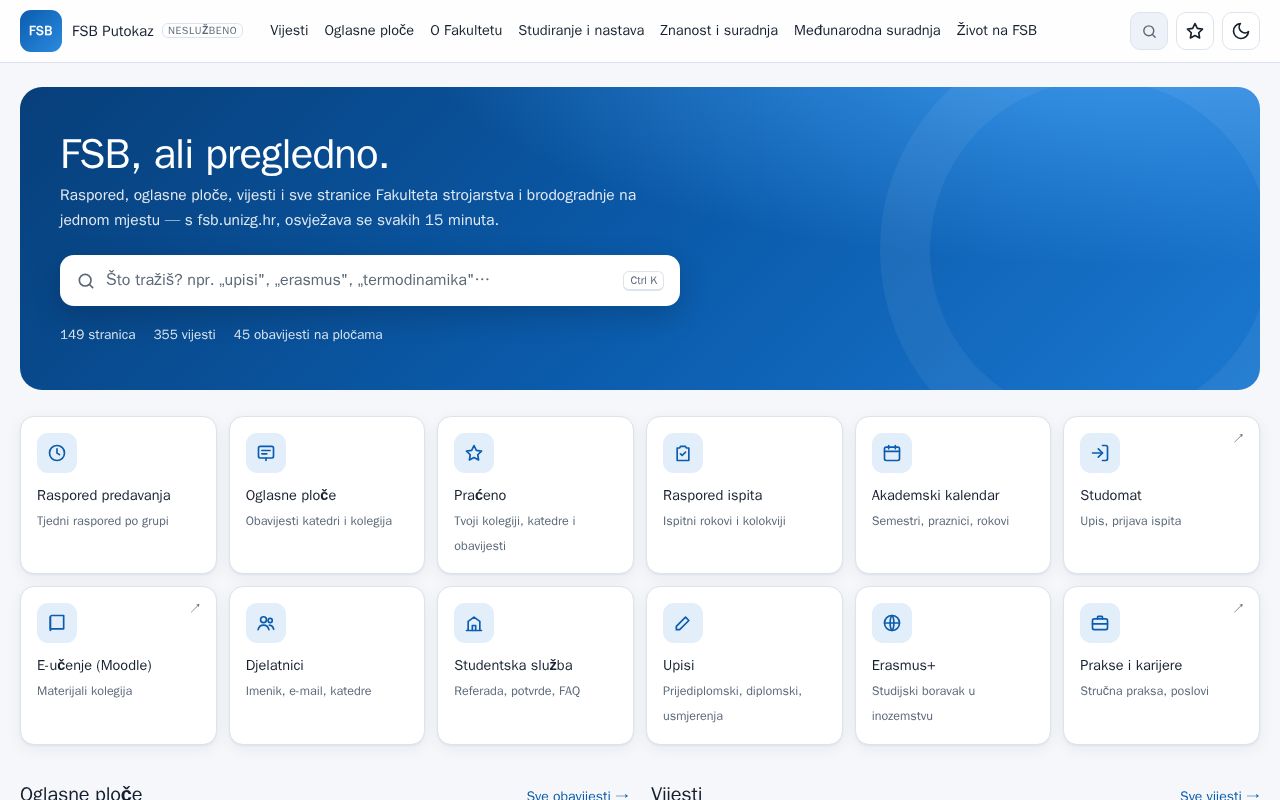Click the people icon on Djelatnici card
1280x800 pixels.
pyautogui.click(x=266, y=623)
